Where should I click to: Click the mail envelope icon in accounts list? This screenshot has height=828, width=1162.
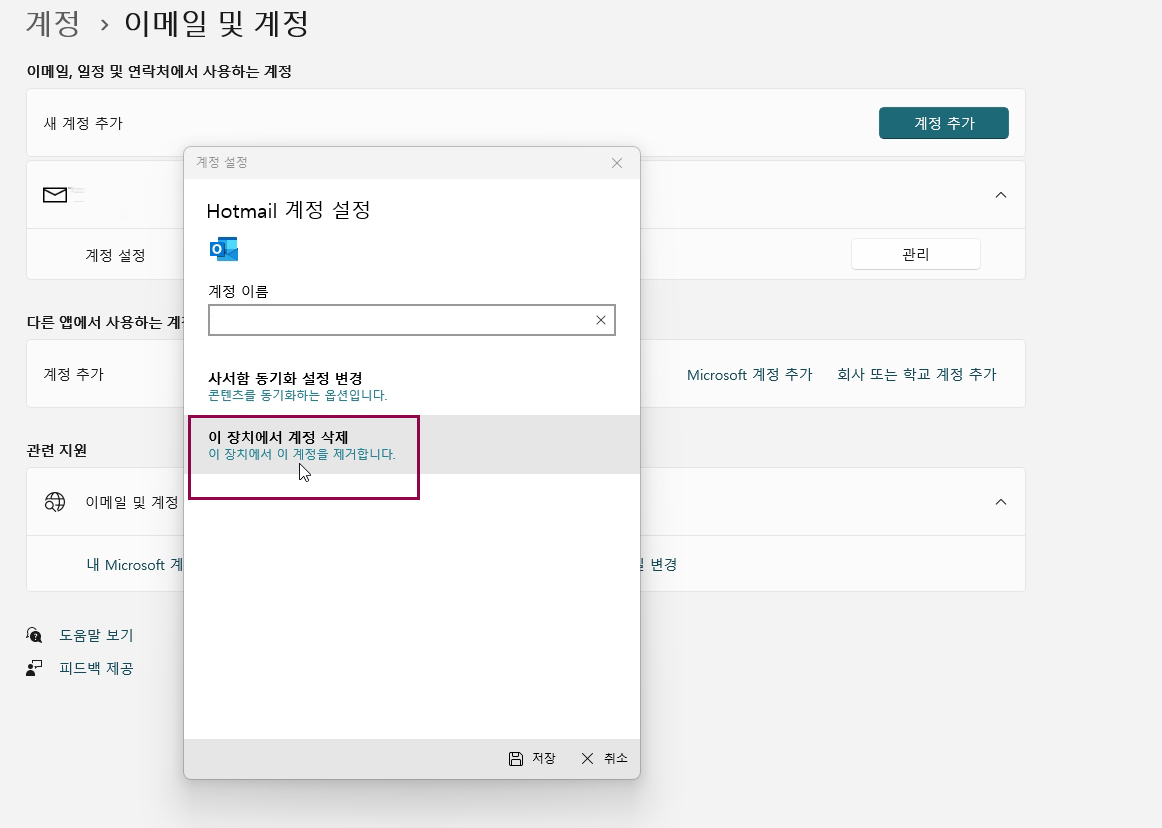tap(55, 195)
